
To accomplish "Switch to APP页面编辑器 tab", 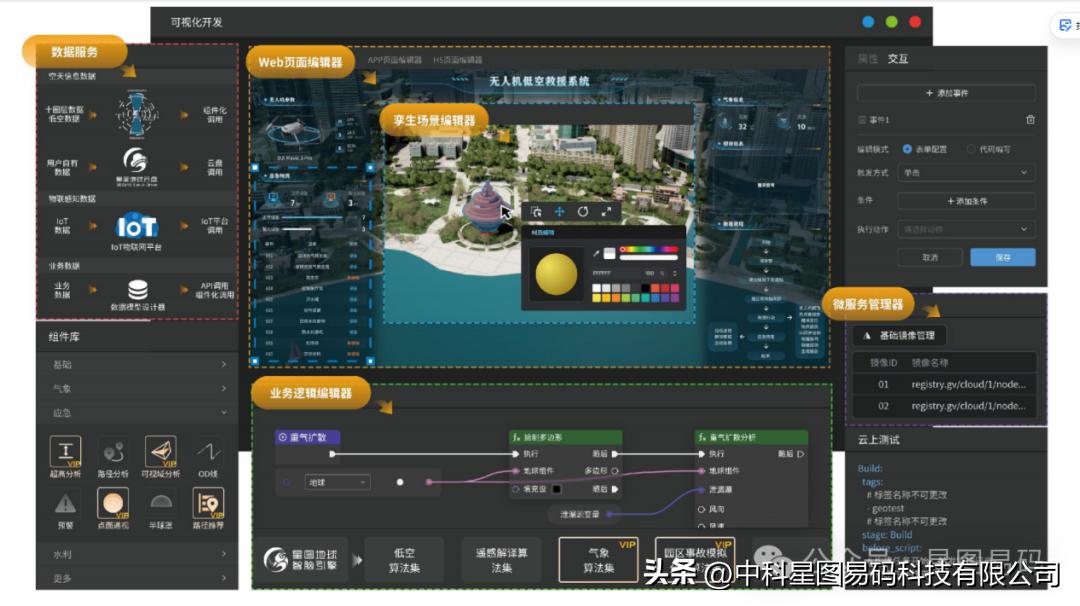I will (x=394, y=62).
